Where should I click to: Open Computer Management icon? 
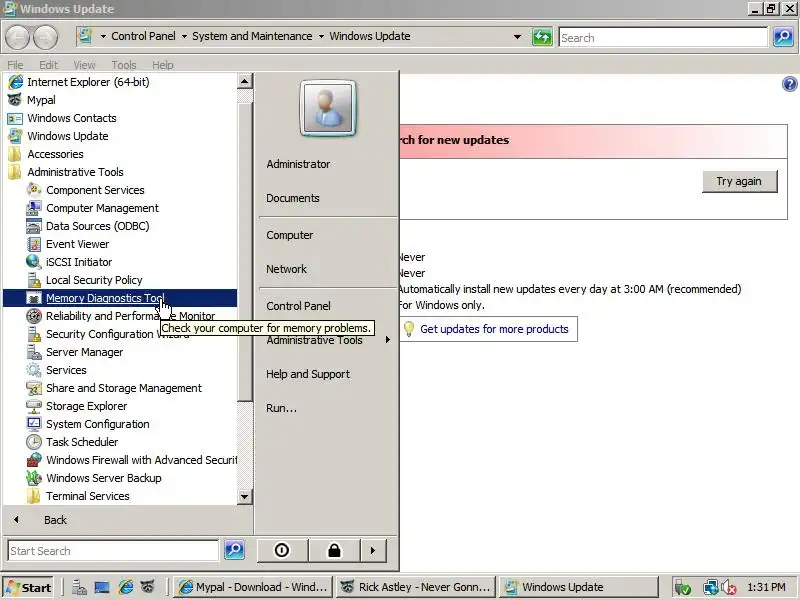coord(34,208)
